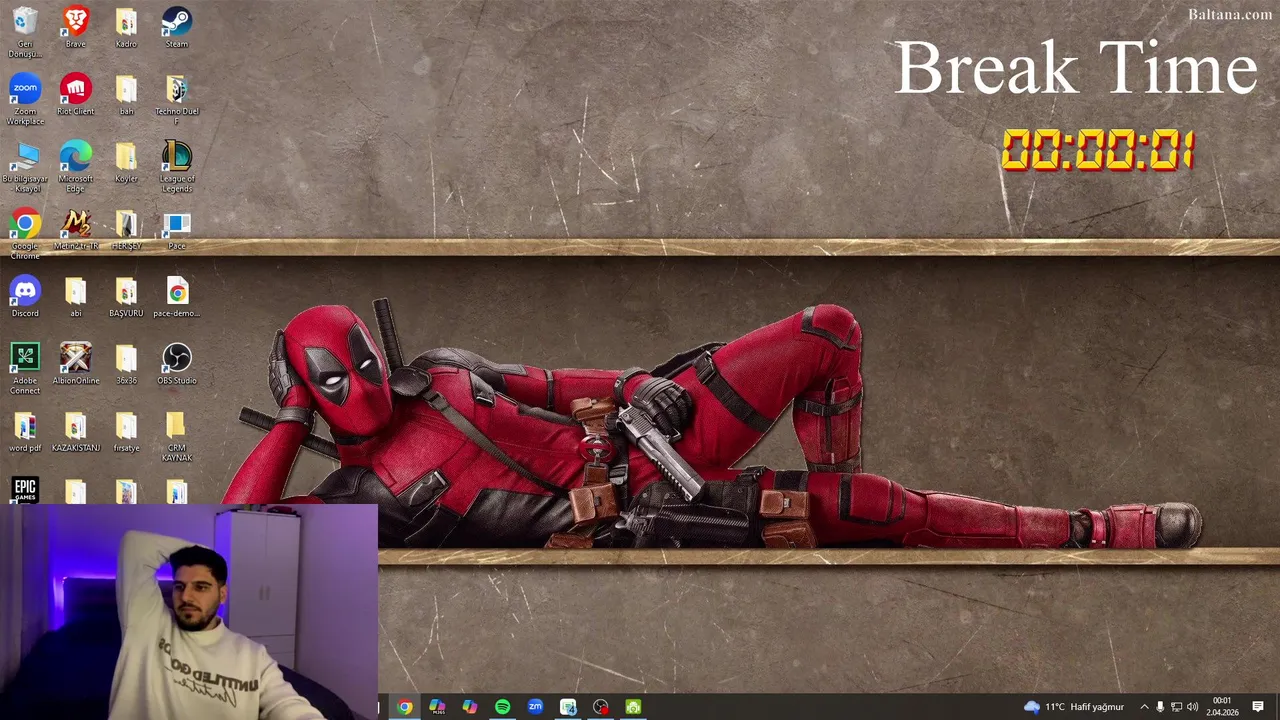
Task: Launch the Riot Client shortcut
Action: click(x=76, y=95)
